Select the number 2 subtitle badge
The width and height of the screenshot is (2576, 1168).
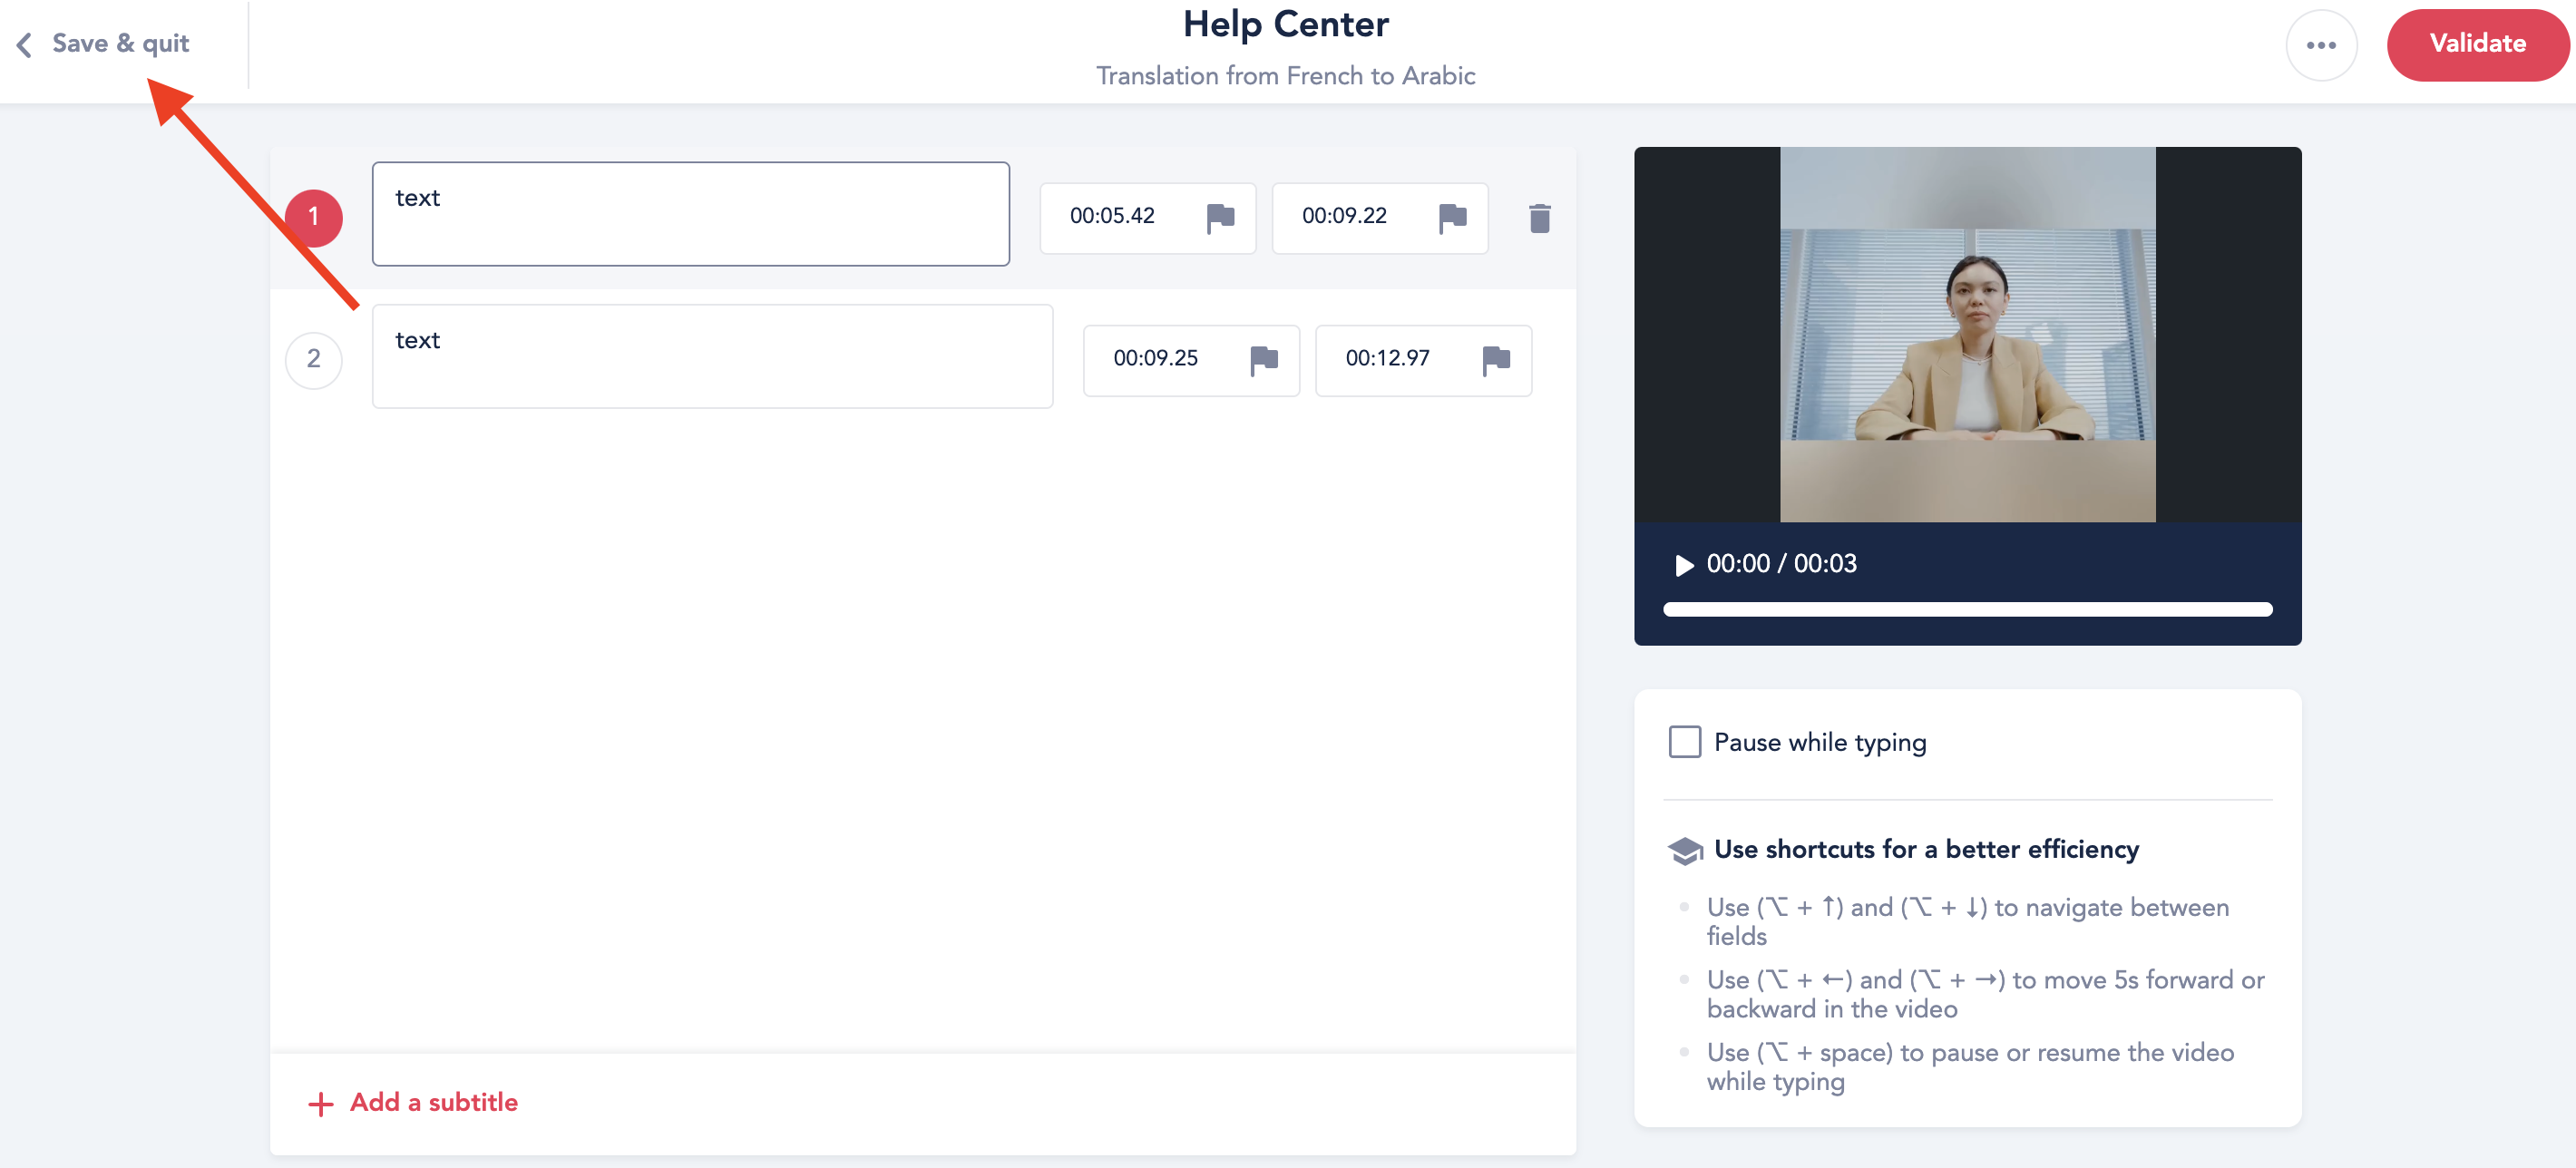pos(314,359)
